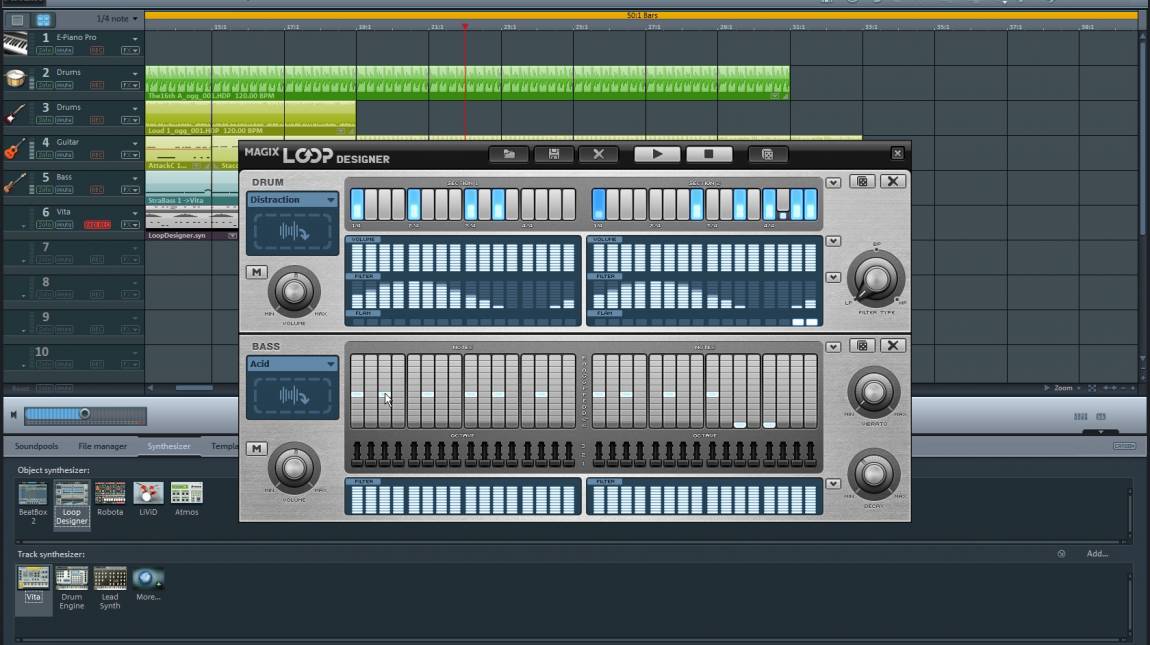Clear the pattern with the Loop Designer top X button
The height and width of the screenshot is (645, 1150).
(x=598, y=154)
